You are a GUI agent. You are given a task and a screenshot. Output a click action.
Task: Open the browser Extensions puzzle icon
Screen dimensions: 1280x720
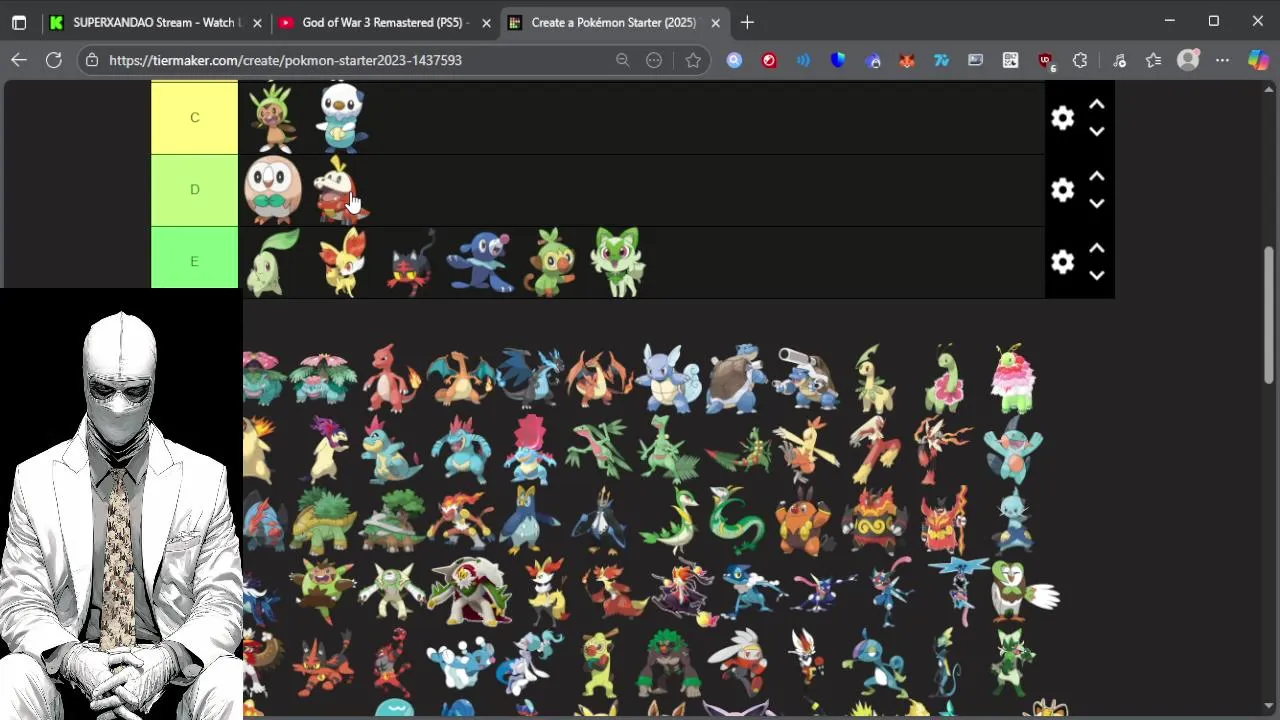[1080, 60]
